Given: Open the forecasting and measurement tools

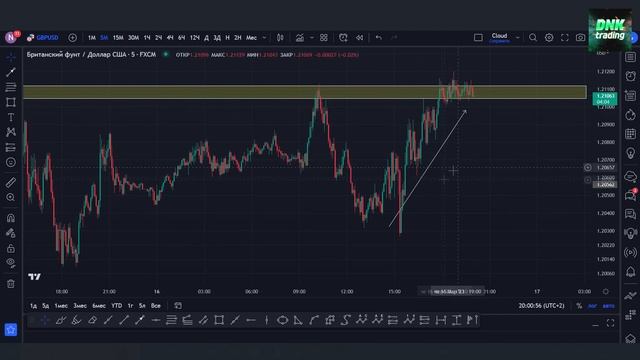Looking at the screenshot, I should point(11,147).
